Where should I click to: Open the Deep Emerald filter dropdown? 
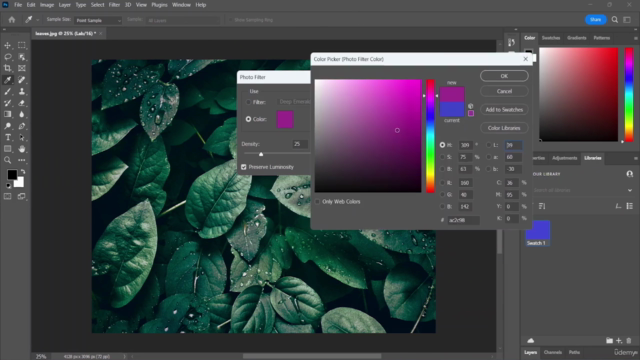[294, 102]
